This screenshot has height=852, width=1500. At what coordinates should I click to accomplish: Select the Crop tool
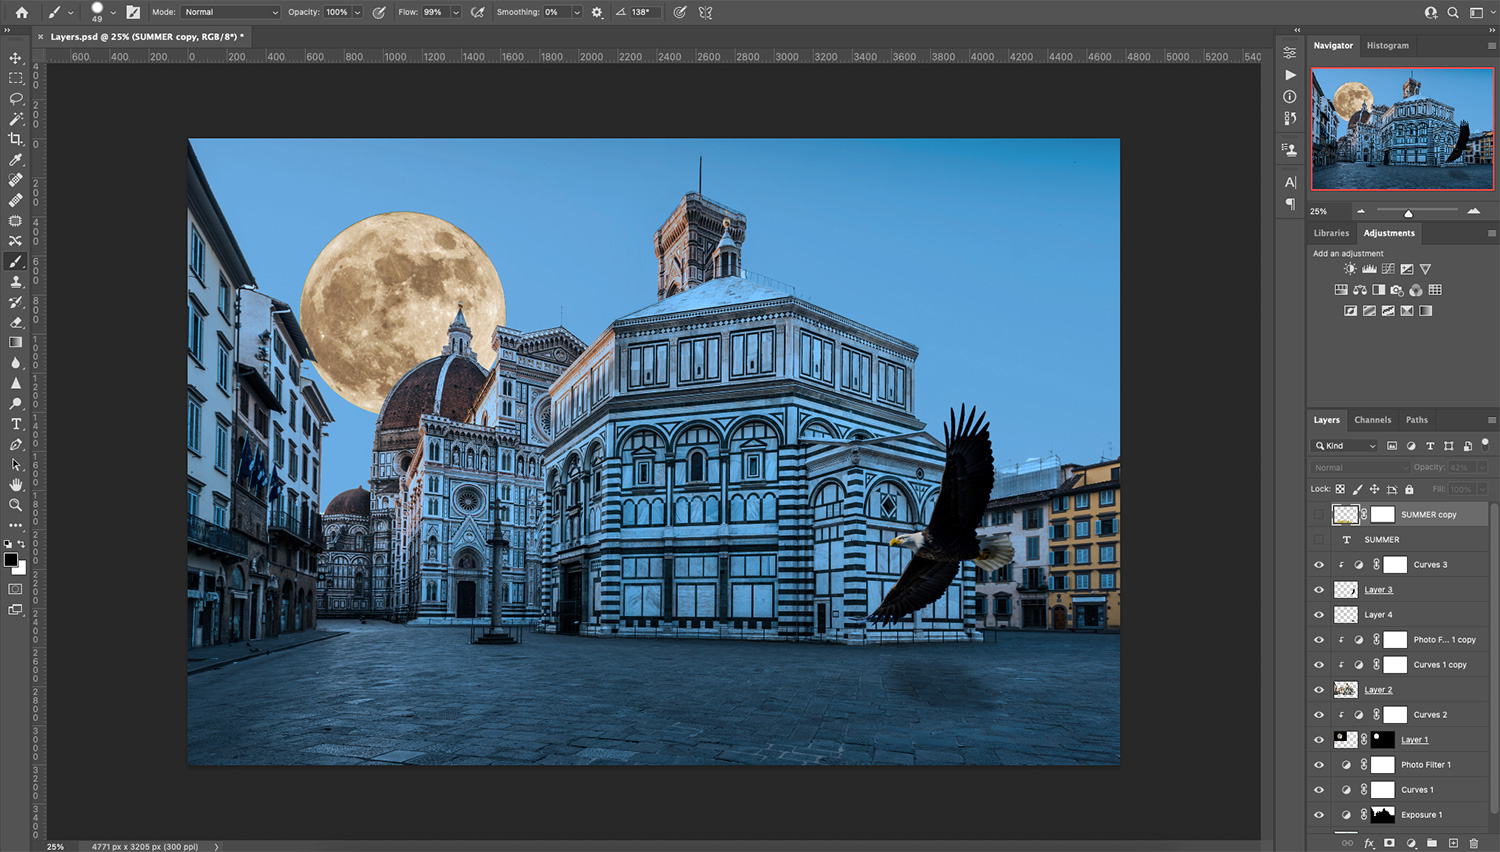coord(15,139)
